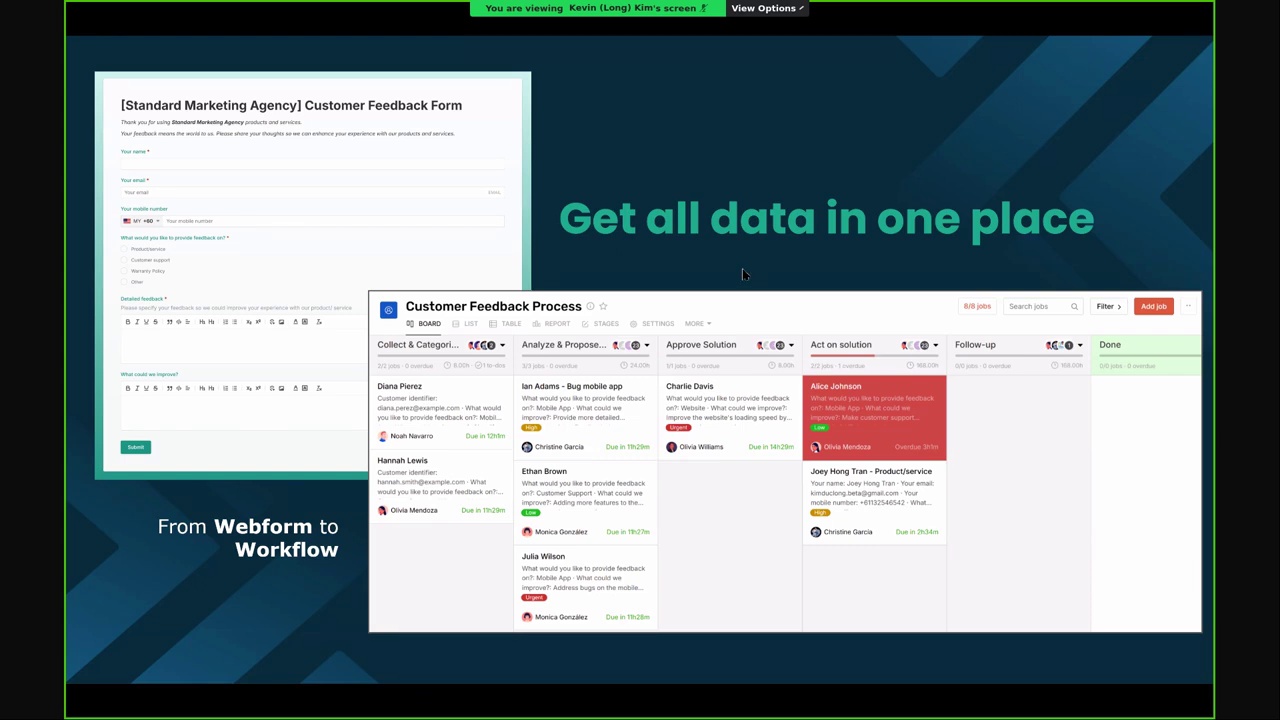Image resolution: width=1280 pixels, height=720 pixels.
Task: Click Bold icon in What could we improve editor
Action: tap(127, 388)
